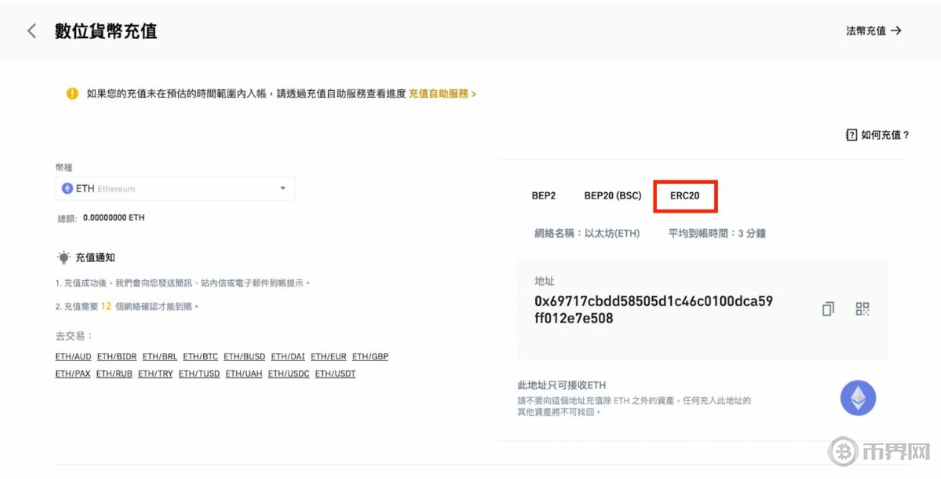The width and height of the screenshot is (941, 479).
Task: Click the lightbulb 充值通知 icon
Action: click(64, 257)
